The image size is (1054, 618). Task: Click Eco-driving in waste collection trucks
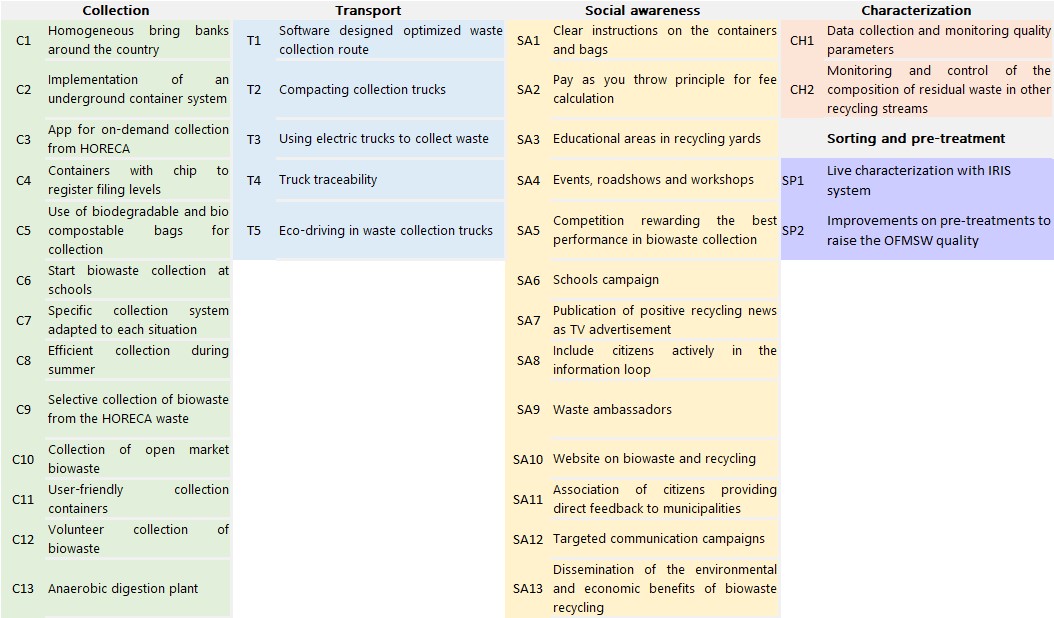pos(385,231)
